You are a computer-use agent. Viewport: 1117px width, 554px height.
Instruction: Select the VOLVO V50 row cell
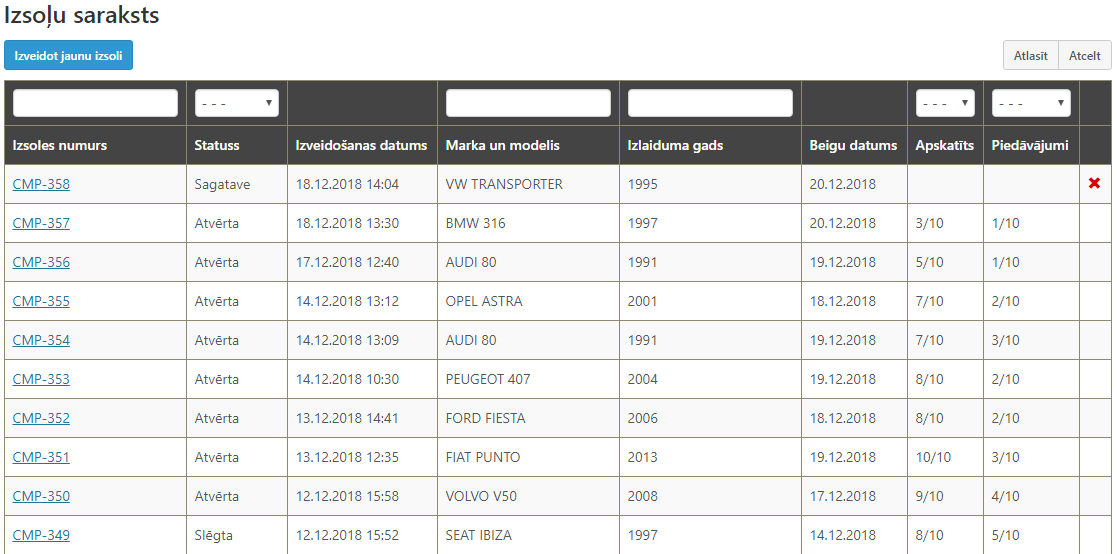(481, 496)
